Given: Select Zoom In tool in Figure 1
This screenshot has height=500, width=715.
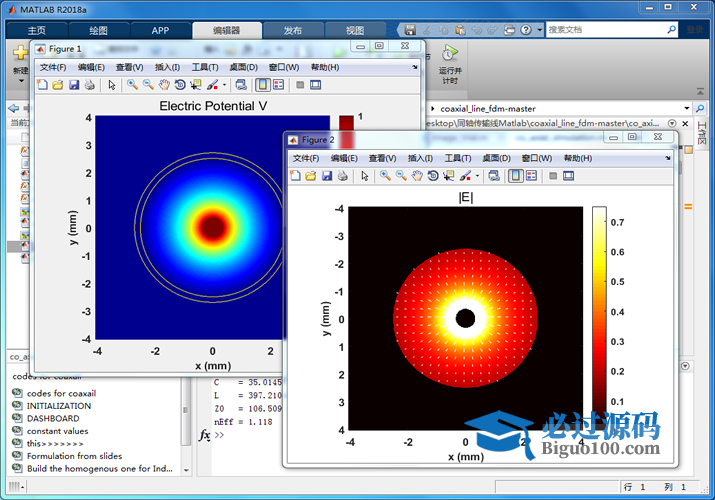Looking at the screenshot, I should click(x=132, y=85).
